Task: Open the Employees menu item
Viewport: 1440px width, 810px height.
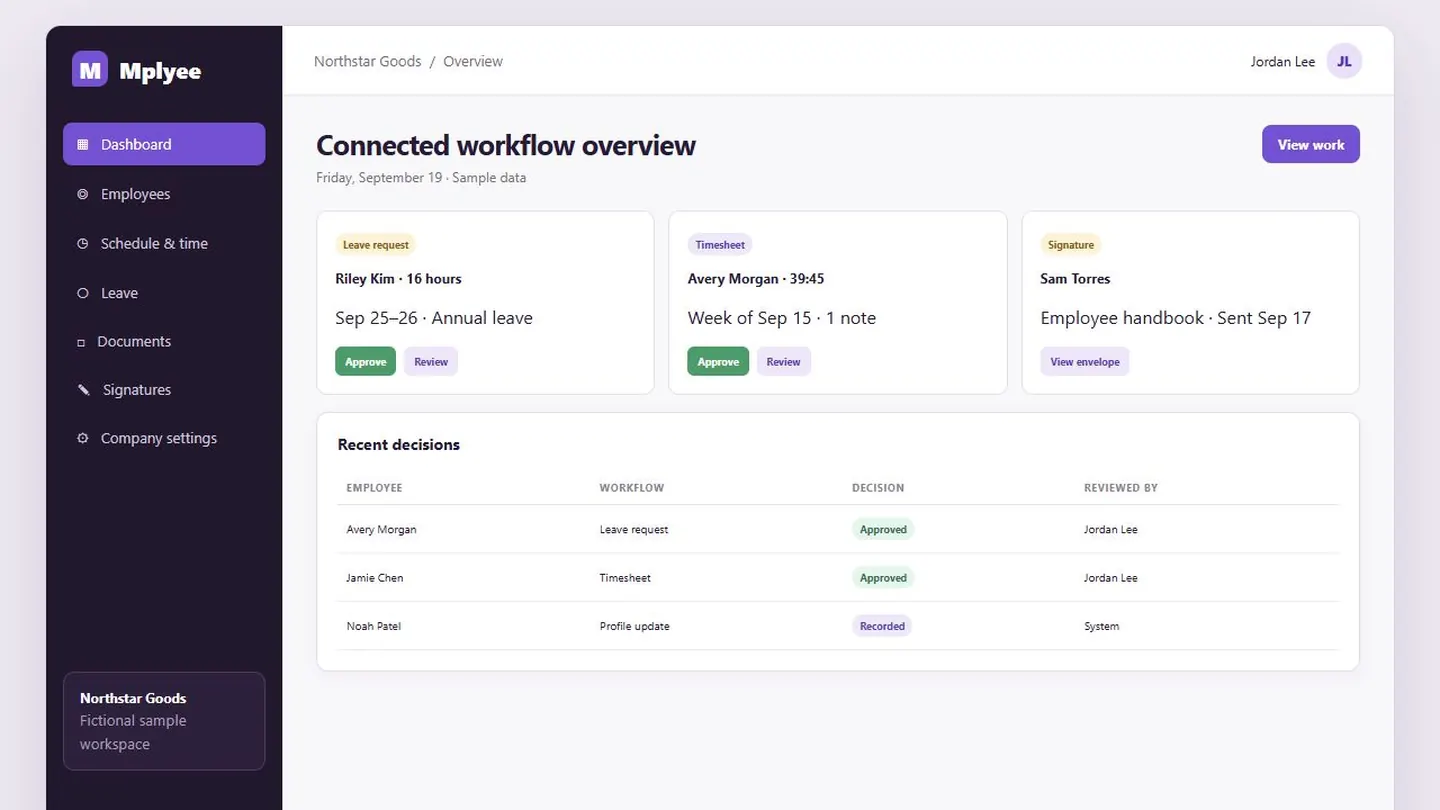Action: [x=164, y=194]
